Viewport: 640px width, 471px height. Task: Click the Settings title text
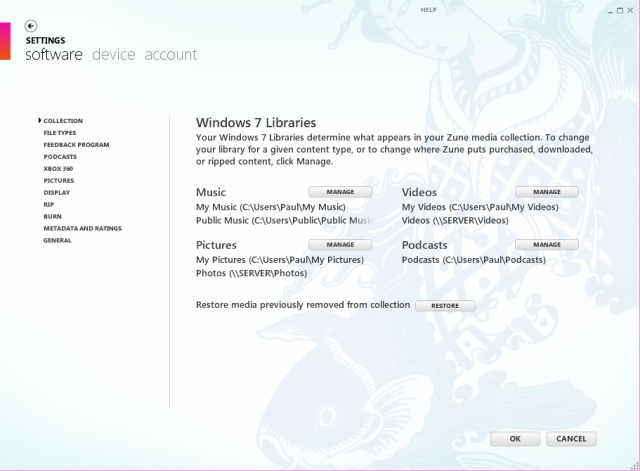(x=45, y=40)
